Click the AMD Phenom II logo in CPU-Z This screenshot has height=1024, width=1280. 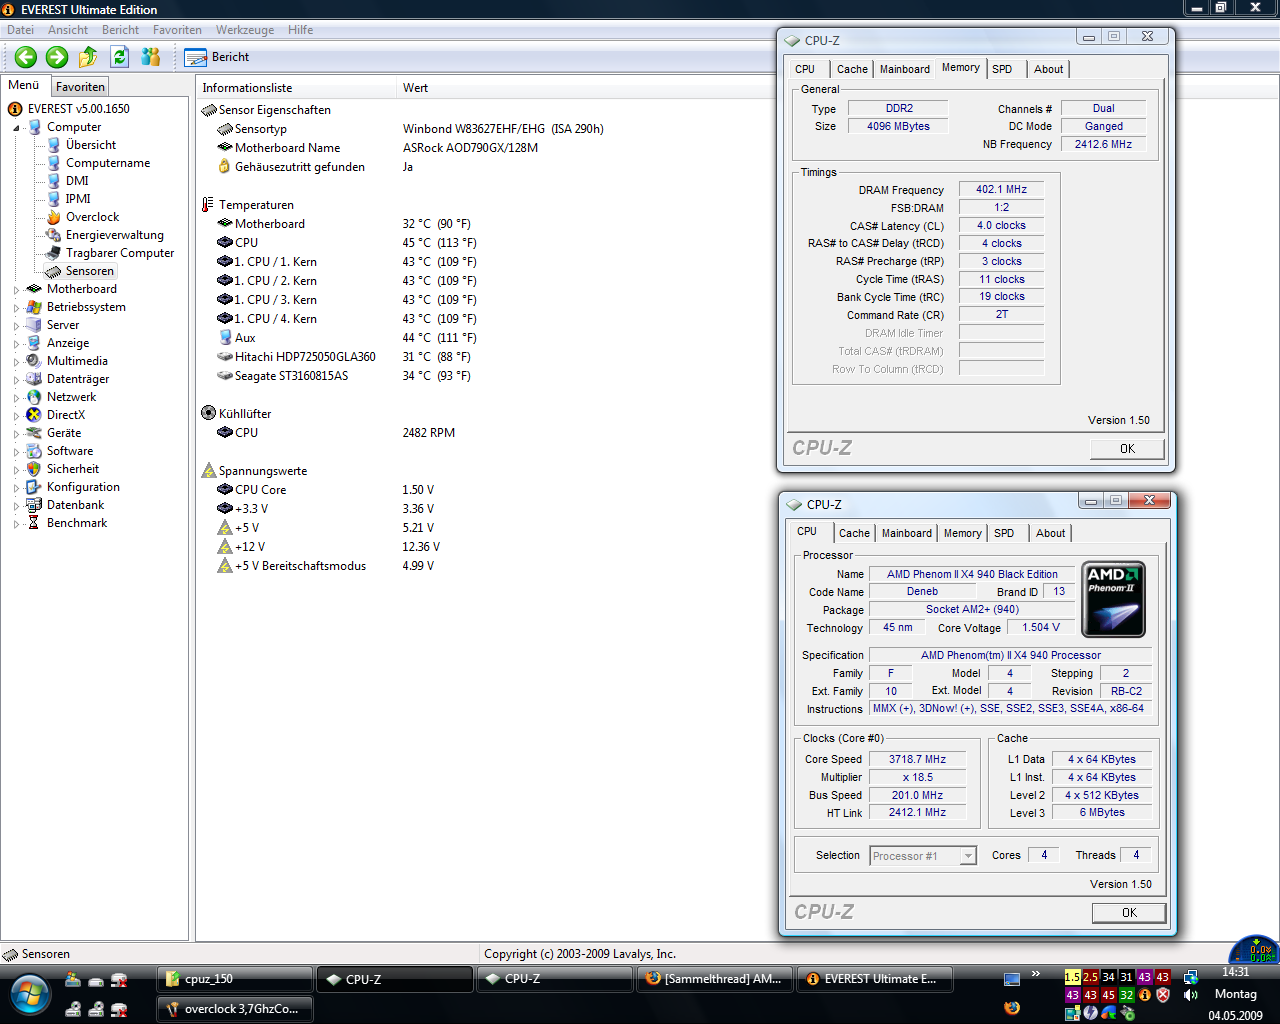pos(1114,599)
